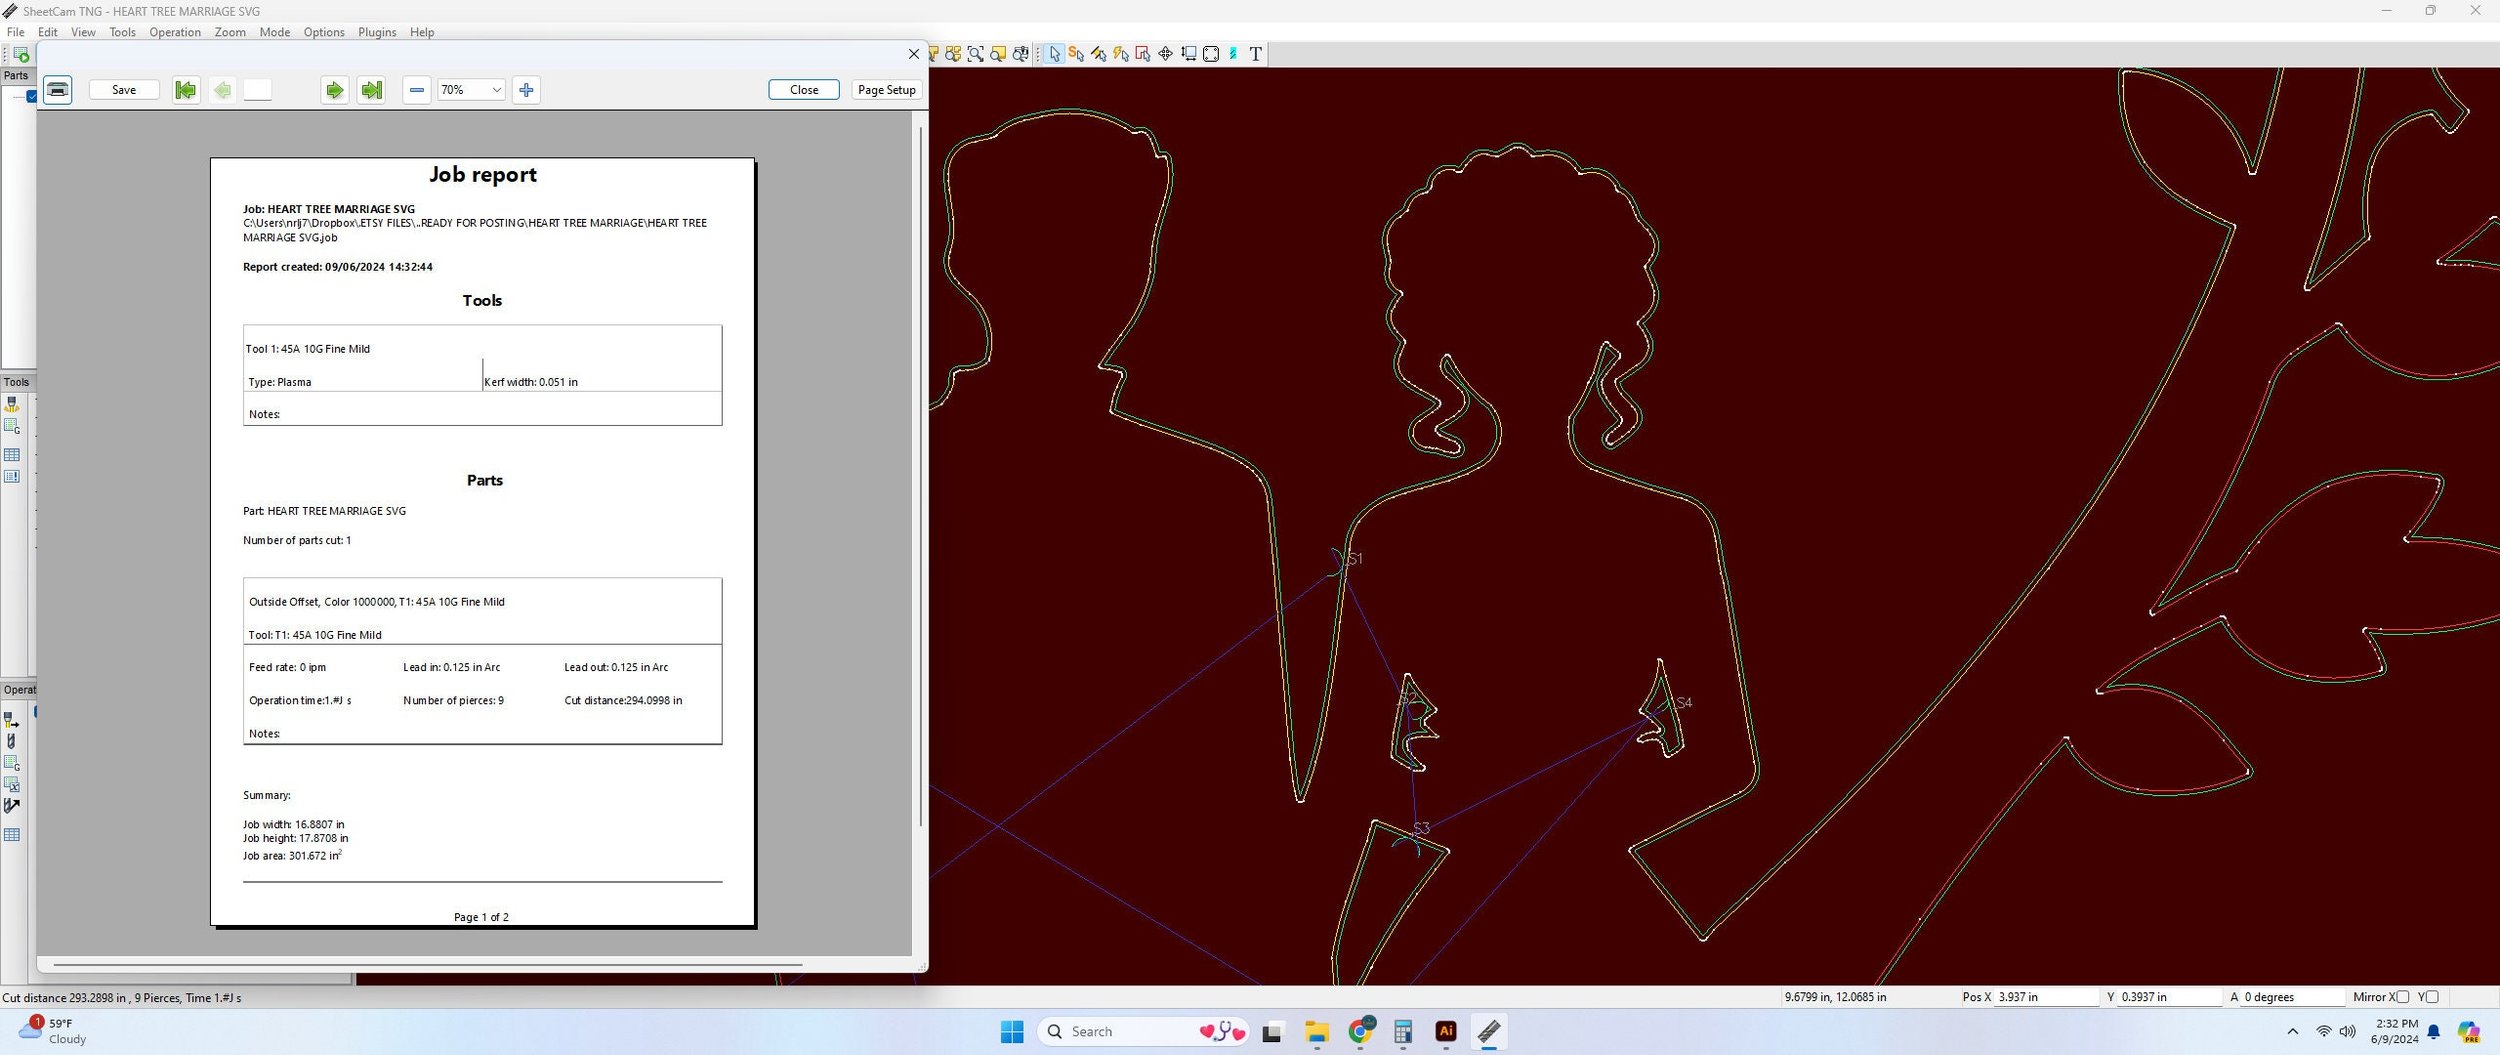2500x1055 pixels.
Task: Click the tool table grid icon in Tools panel
Action: click(12, 455)
